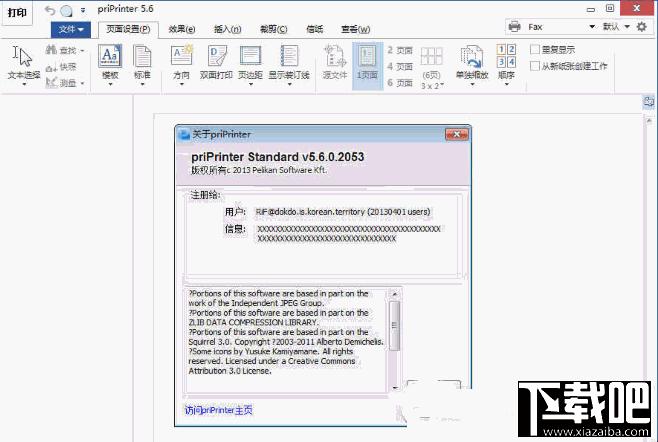Enable 双面打印 duplex printing

click(216, 62)
